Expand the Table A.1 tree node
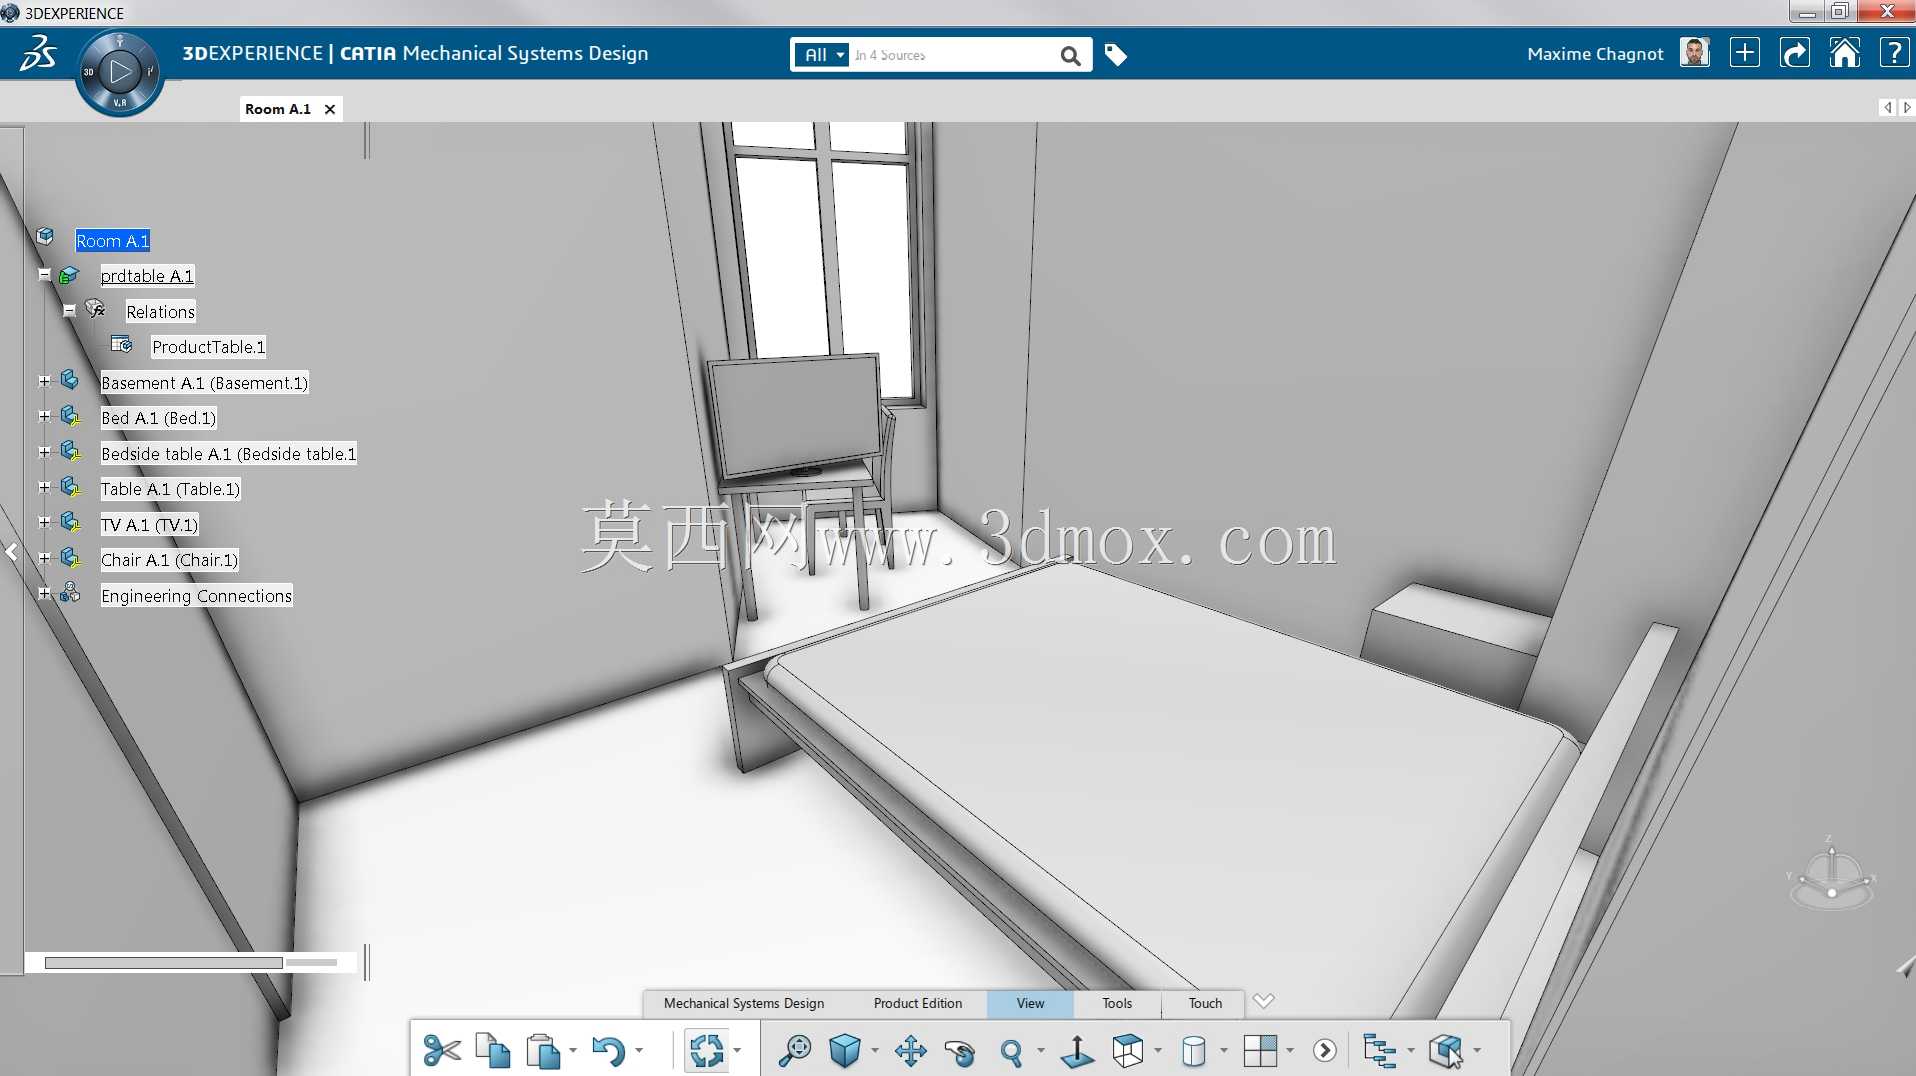Viewport: 1916px width, 1076px height. pos(44,487)
